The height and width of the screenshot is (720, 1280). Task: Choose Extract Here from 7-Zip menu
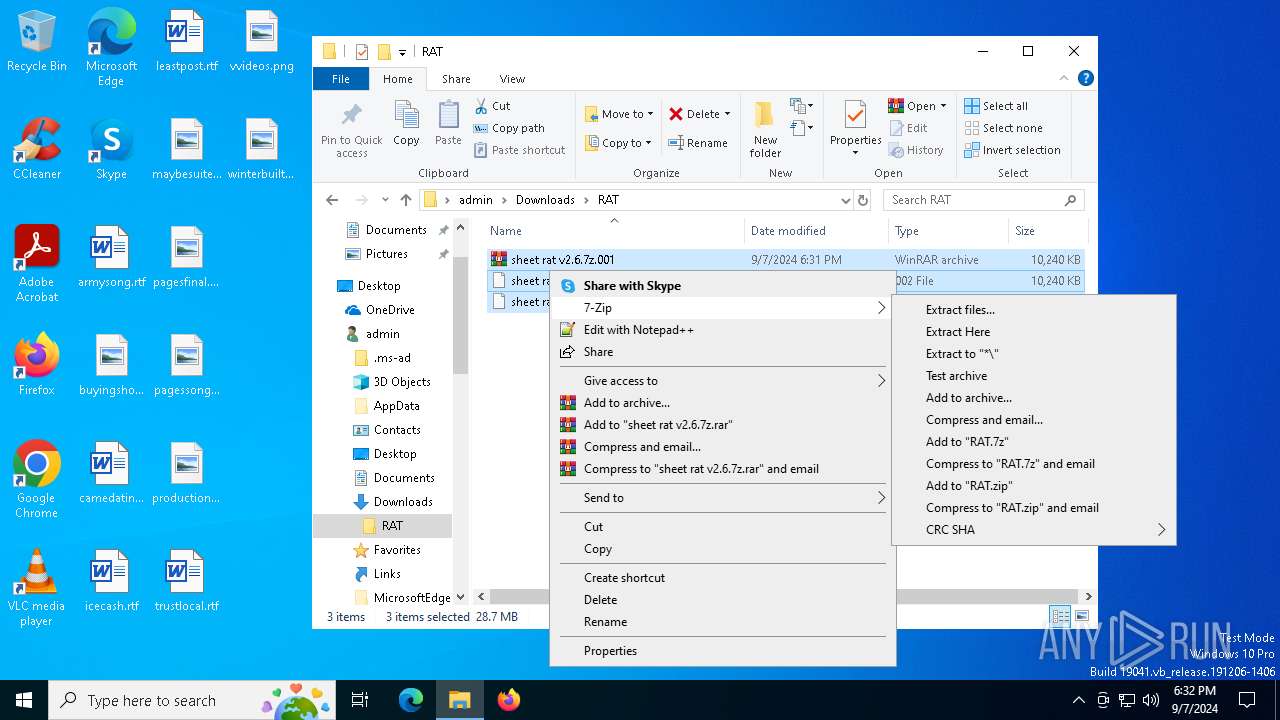pyautogui.click(x=958, y=332)
